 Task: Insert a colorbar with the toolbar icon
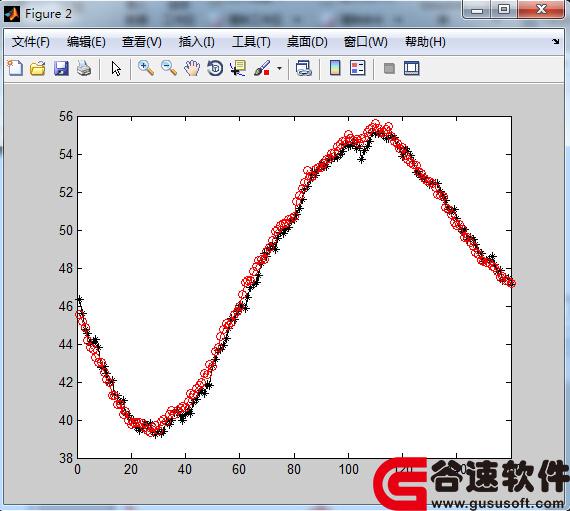335,68
